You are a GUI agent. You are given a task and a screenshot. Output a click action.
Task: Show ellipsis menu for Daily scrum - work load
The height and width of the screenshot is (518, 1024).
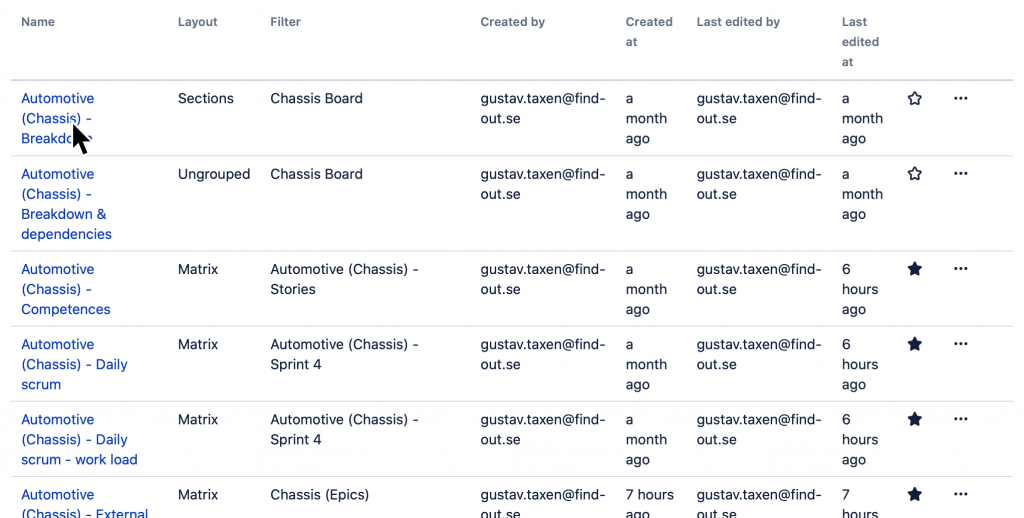point(960,419)
